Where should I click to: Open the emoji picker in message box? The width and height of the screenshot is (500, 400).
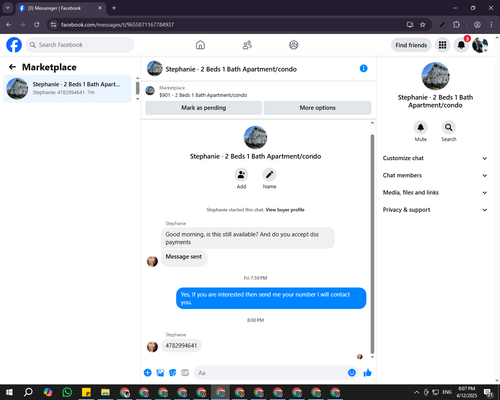pyautogui.click(x=352, y=373)
